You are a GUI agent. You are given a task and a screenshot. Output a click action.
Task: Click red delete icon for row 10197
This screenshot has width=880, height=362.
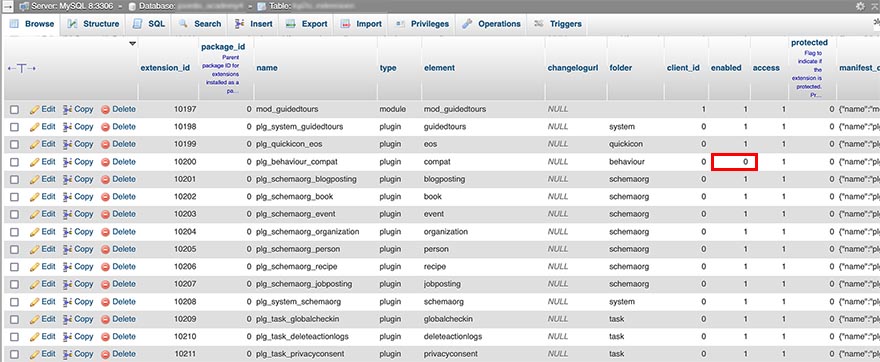(x=105, y=109)
